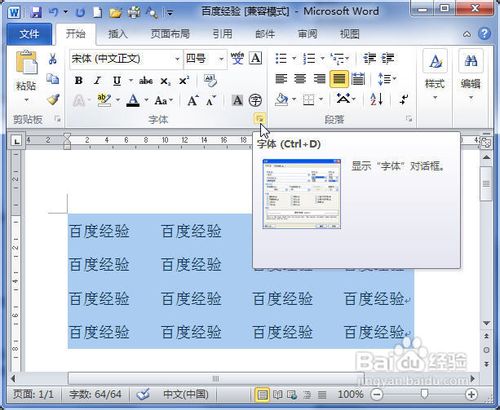
Task: Click the Save icon in quick access toolbar
Action: pos(36,13)
